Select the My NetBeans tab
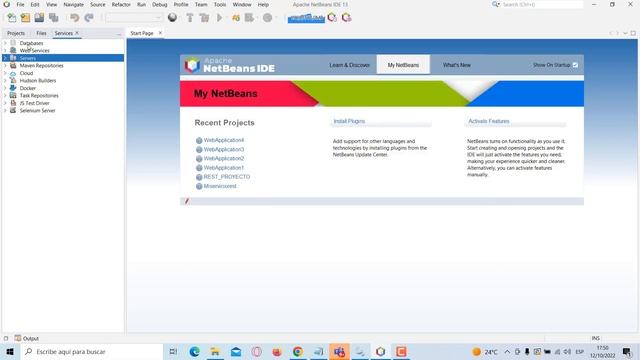Screen dimensions: 640x360 (x=403, y=65)
